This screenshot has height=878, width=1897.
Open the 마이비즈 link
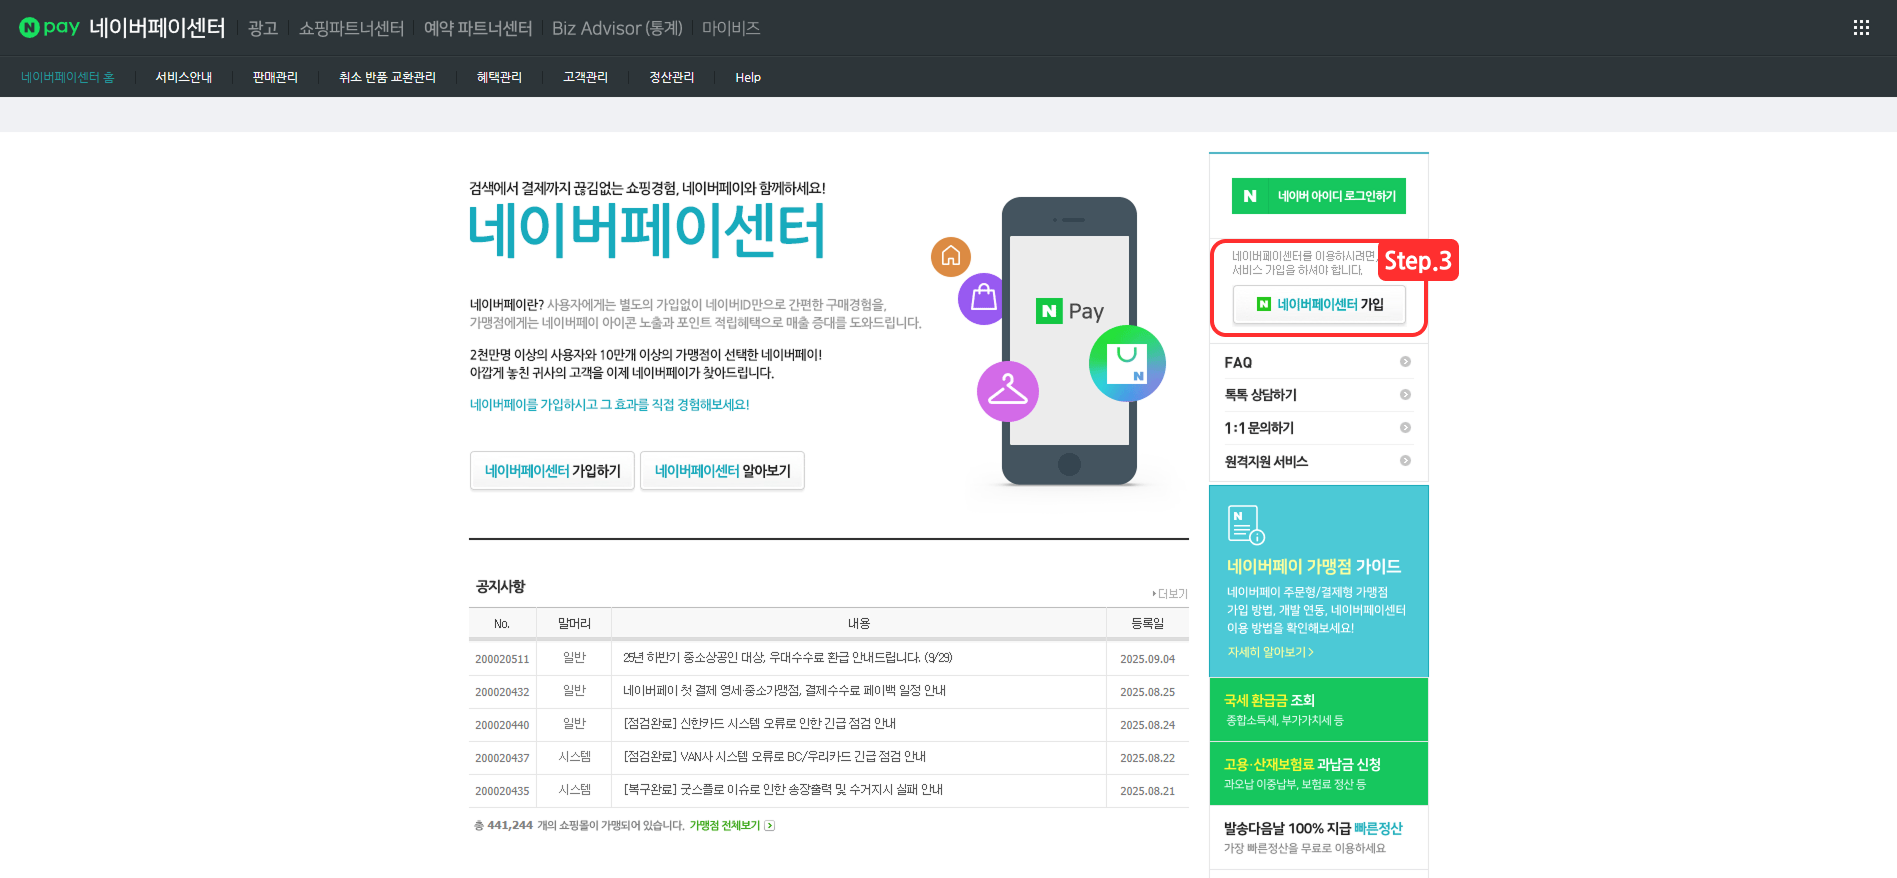click(731, 28)
